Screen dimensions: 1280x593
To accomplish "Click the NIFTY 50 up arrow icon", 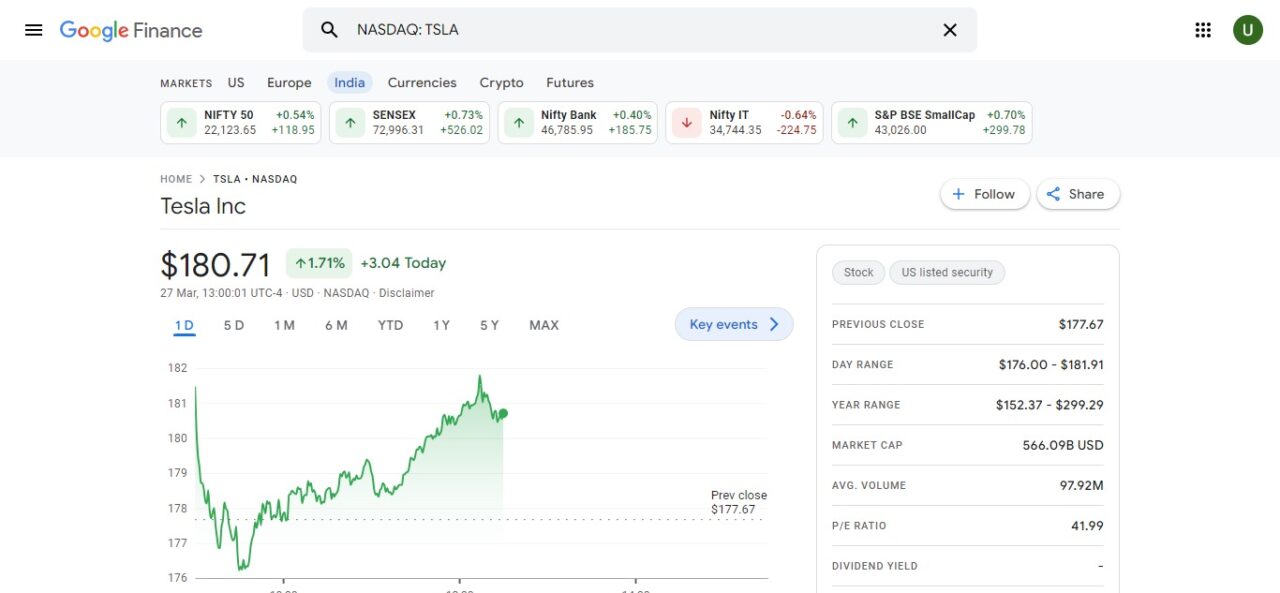I will coord(181,123).
